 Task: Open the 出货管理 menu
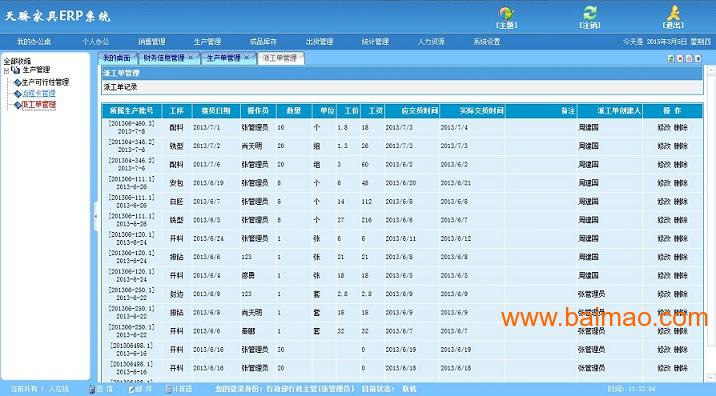click(x=319, y=42)
